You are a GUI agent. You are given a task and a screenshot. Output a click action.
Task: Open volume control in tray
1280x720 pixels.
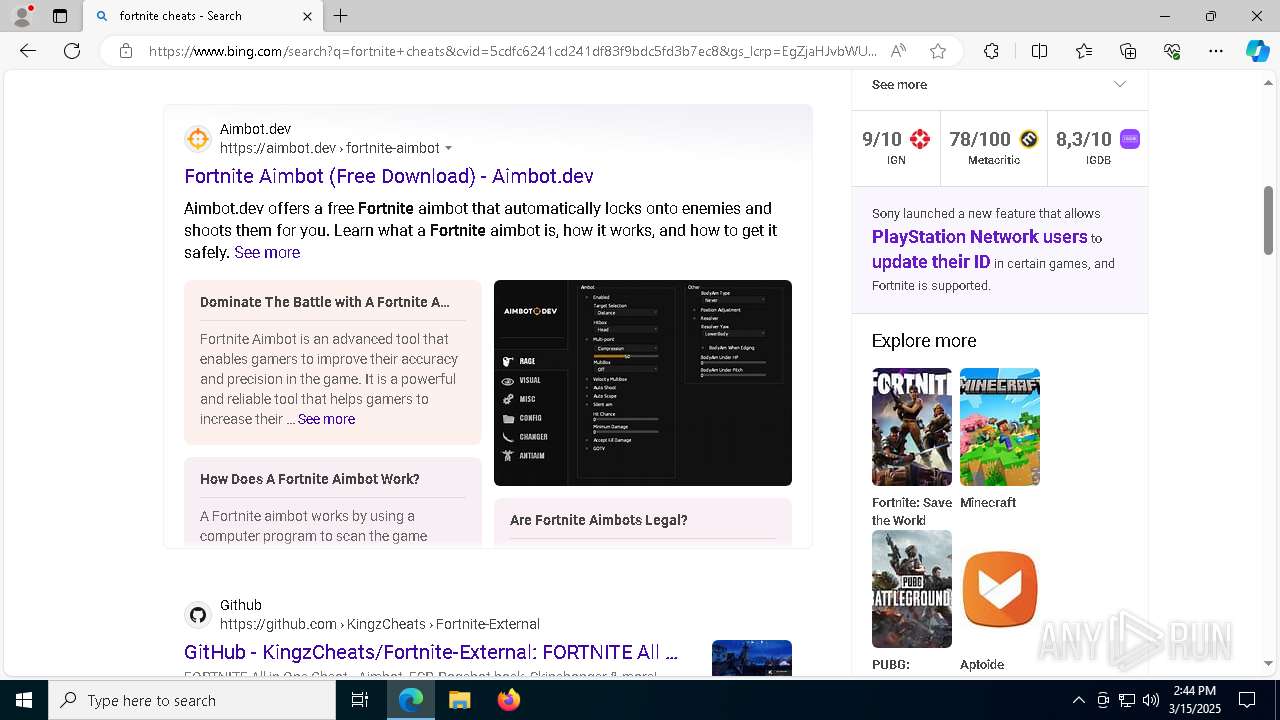tap(1151, 700)
